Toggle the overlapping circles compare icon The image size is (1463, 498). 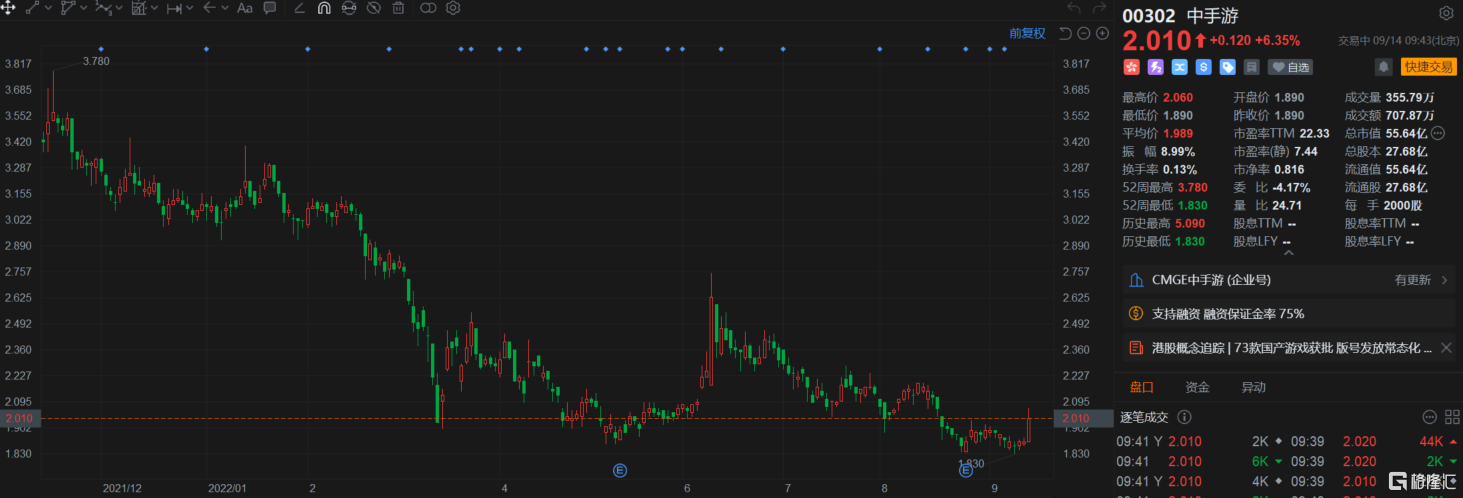coord(428,8)
